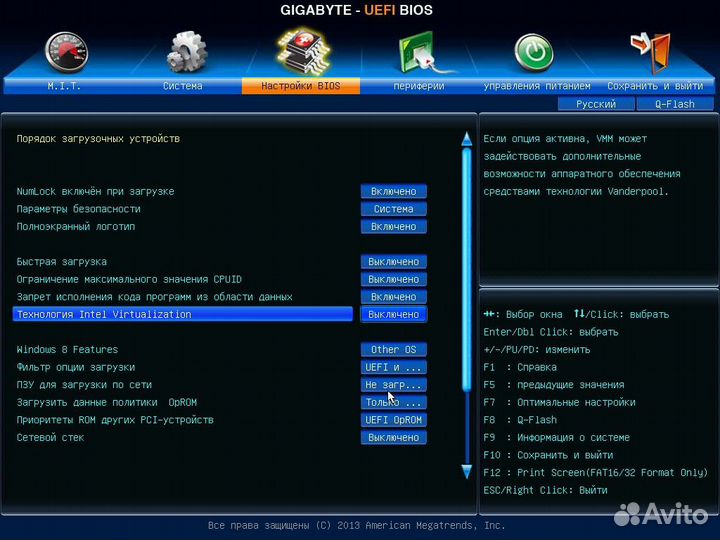Open the Security parameters value dropdown
Viewport: 720px width, 540px height.
(x=393, y=209)
